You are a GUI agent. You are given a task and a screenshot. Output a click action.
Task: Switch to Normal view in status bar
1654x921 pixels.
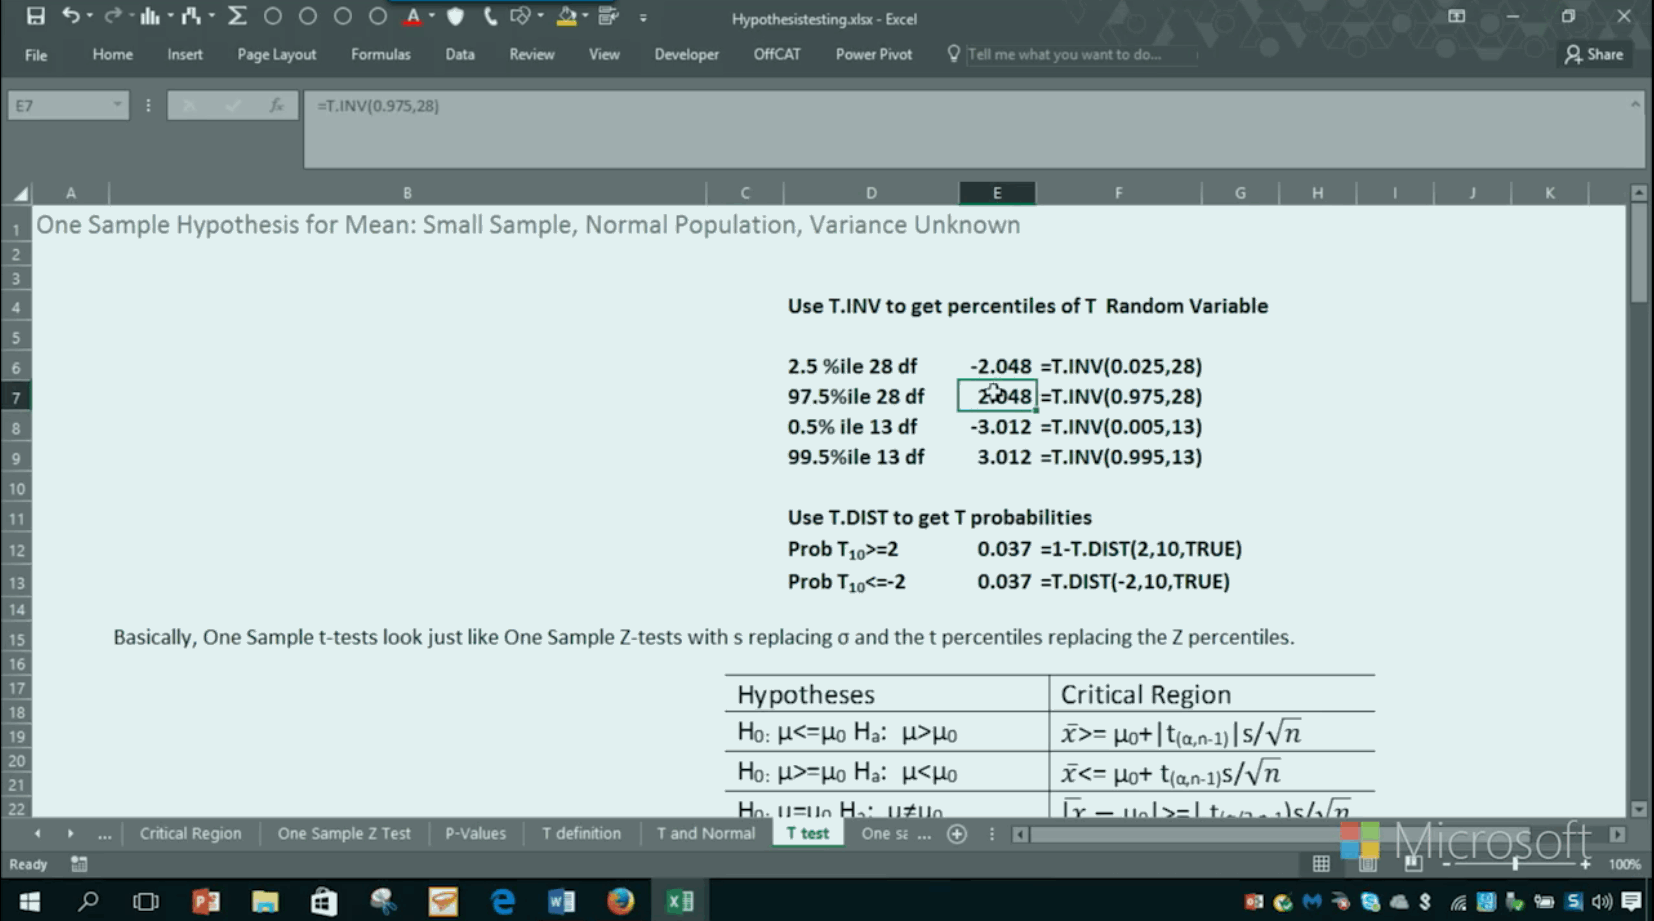coord(1321,864)
